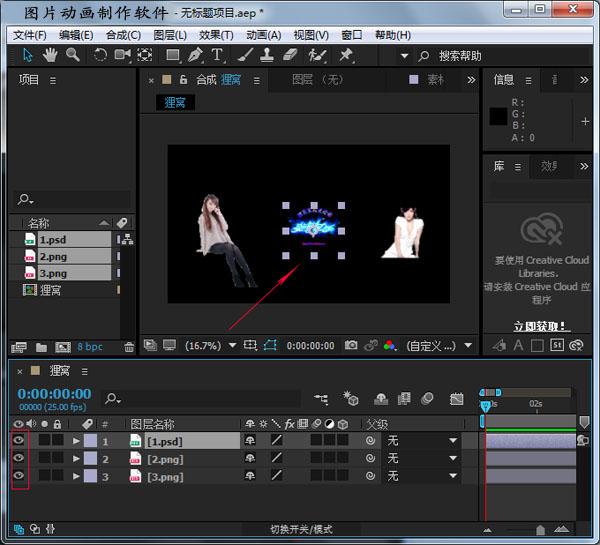Click 切换开关/模式 button
600x545 pixels.
(x=301, y=529)
